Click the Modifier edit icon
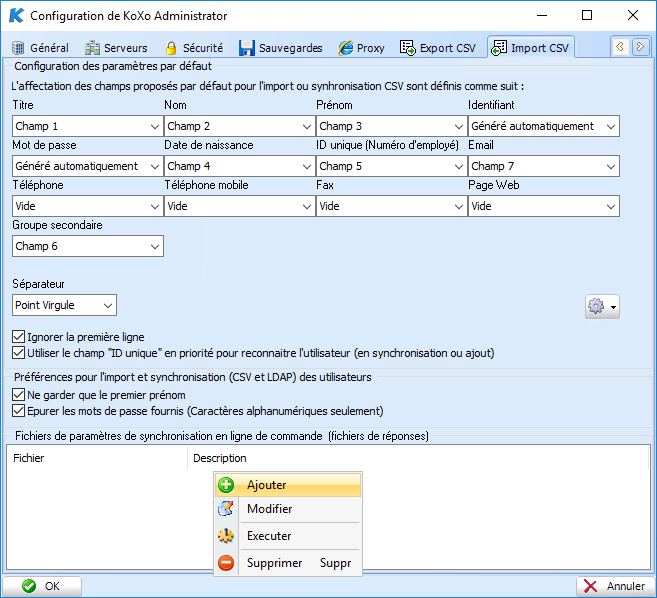Viewport: 657px width, 598px height. [x=226, y=509]
